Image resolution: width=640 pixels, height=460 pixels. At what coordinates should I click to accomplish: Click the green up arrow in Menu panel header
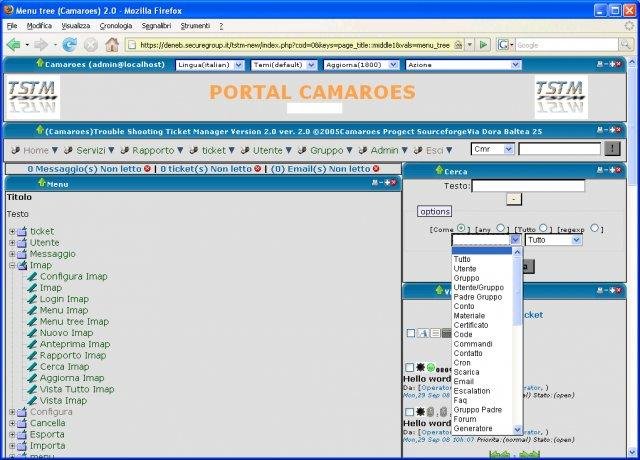[x=41, y=183]
